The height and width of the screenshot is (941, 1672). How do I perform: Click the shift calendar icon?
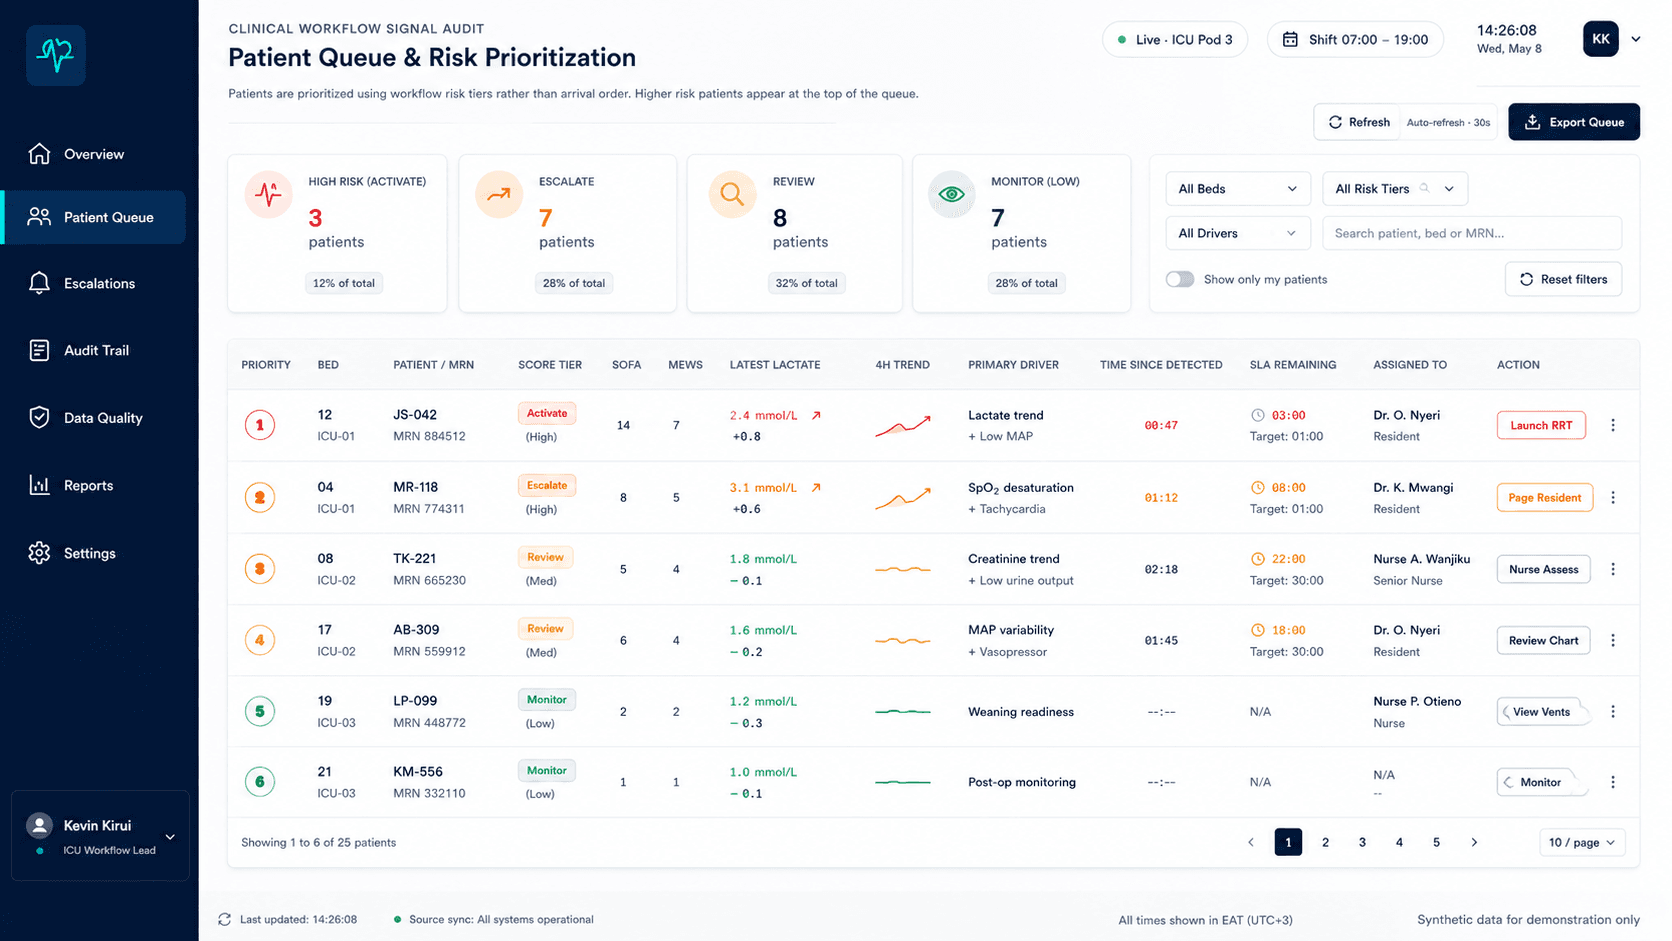pyautogui.click(x=1290, y=40)
